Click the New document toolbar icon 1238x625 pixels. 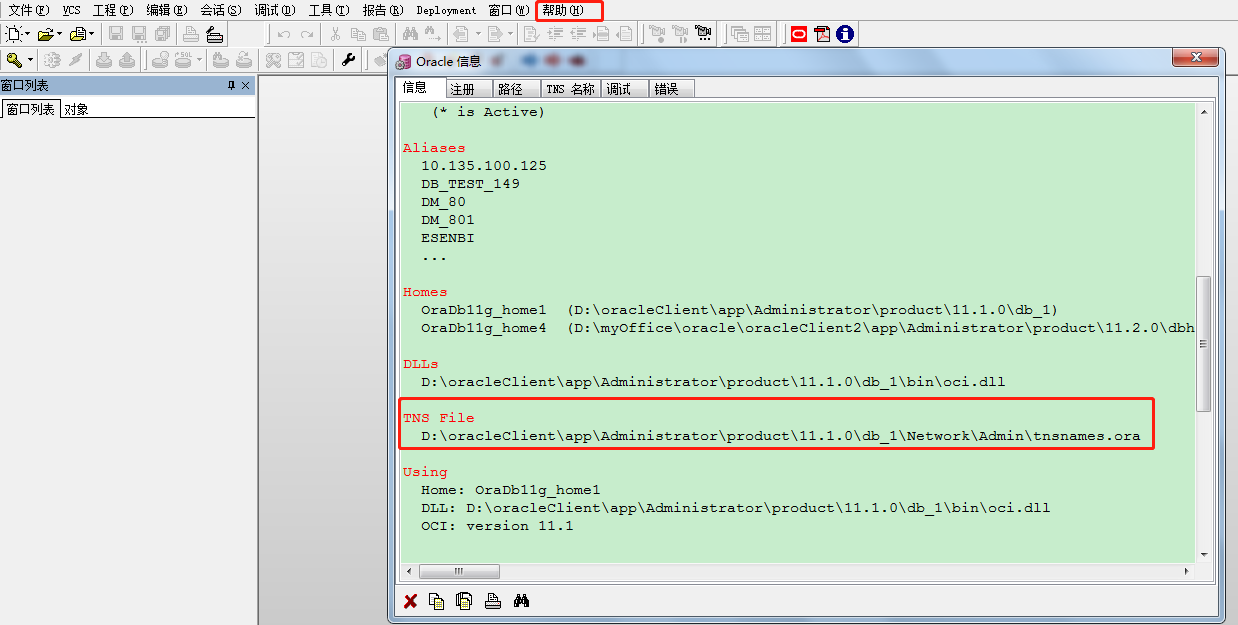click(x=14, y=34)
